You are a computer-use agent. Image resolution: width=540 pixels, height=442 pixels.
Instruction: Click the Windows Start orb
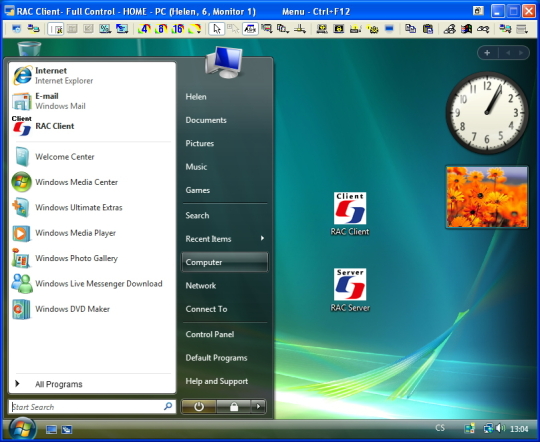(22, 429)
